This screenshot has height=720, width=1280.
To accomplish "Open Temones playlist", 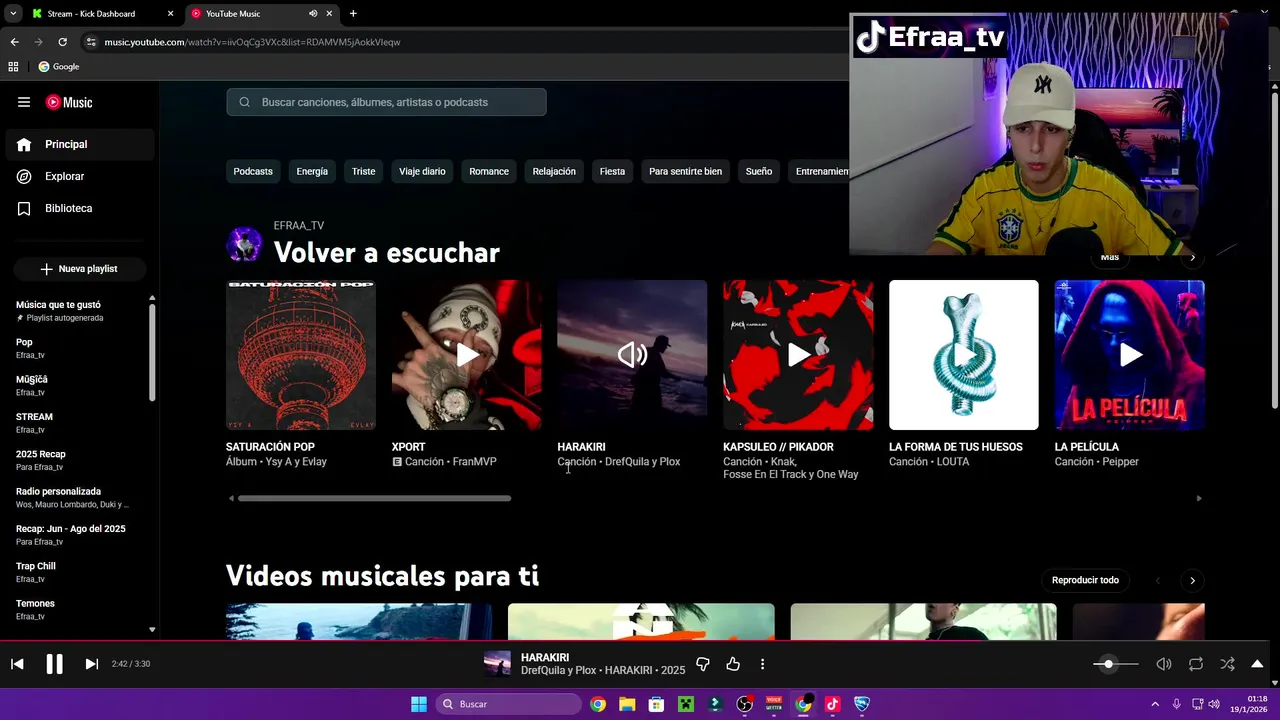I will (80, 609).
